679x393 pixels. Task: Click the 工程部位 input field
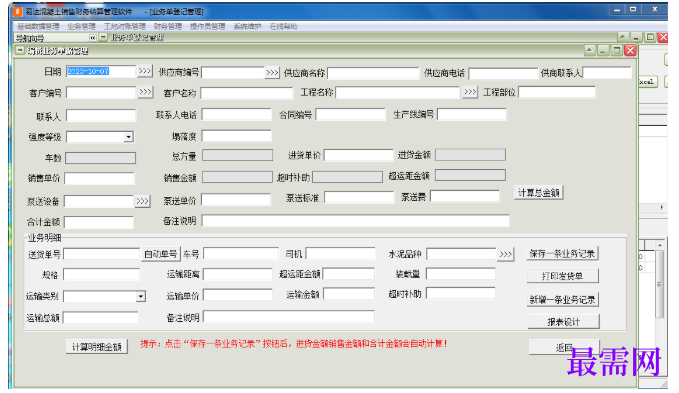click(557, 92)
